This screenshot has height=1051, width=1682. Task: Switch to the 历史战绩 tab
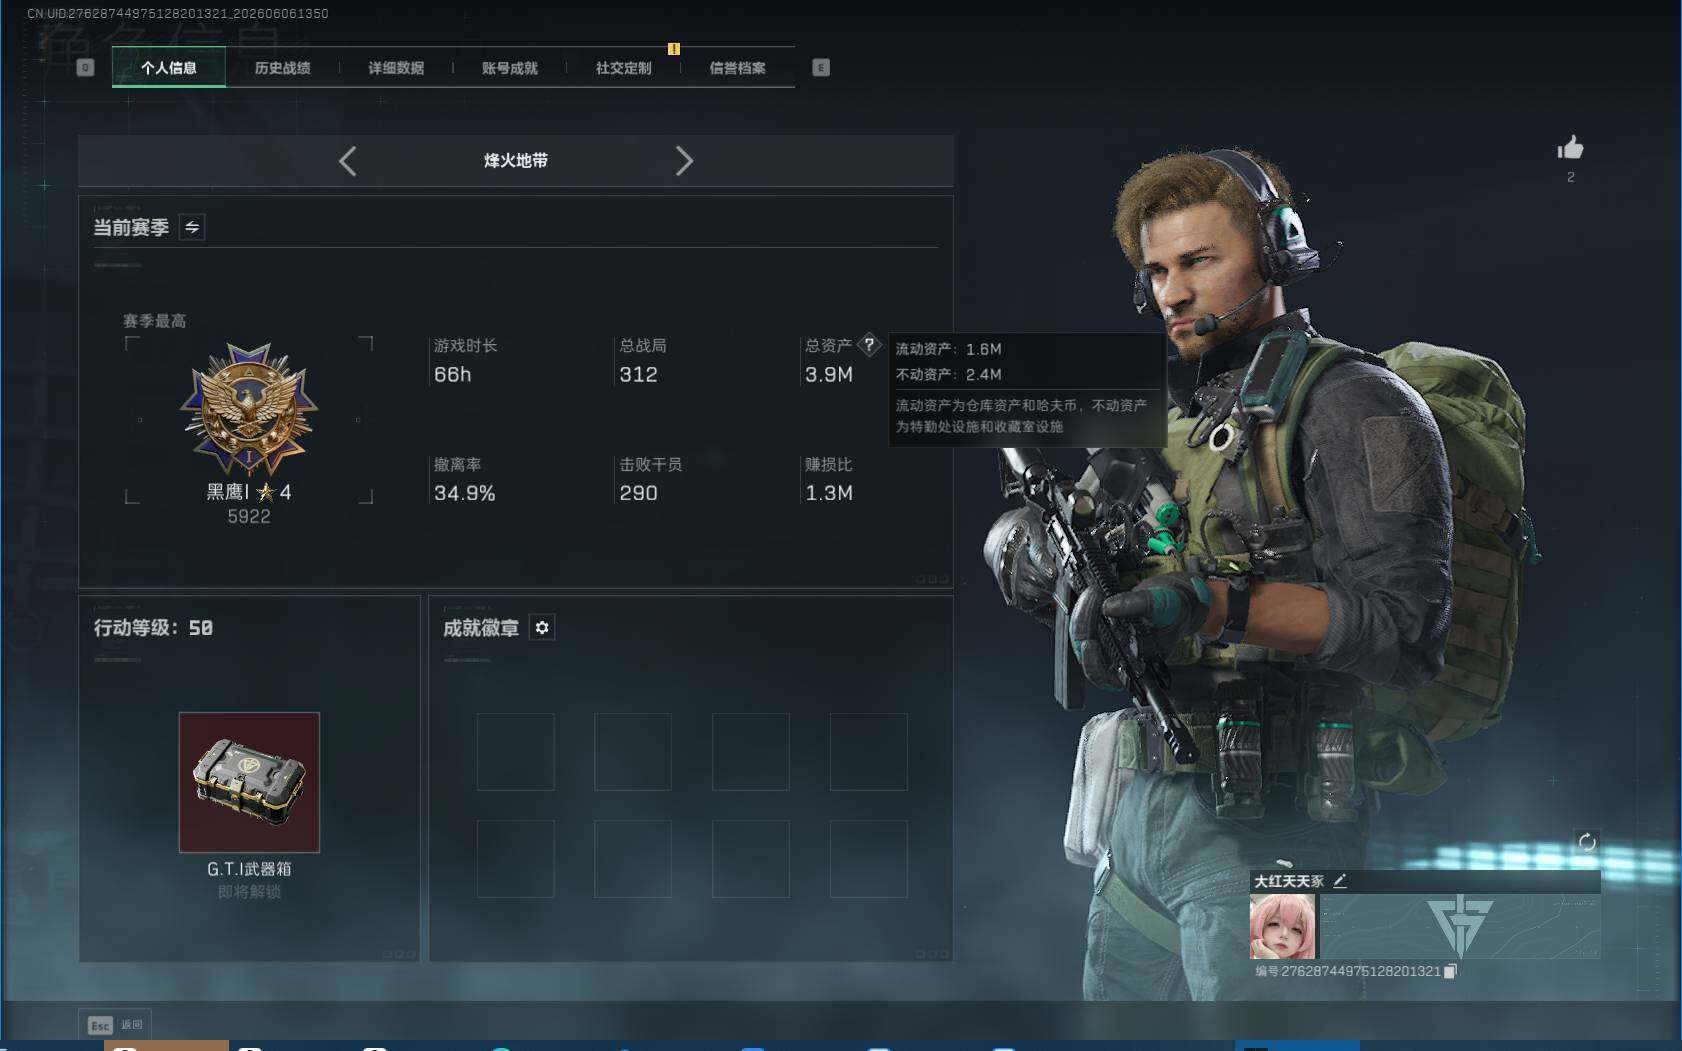tap(283, 67)
